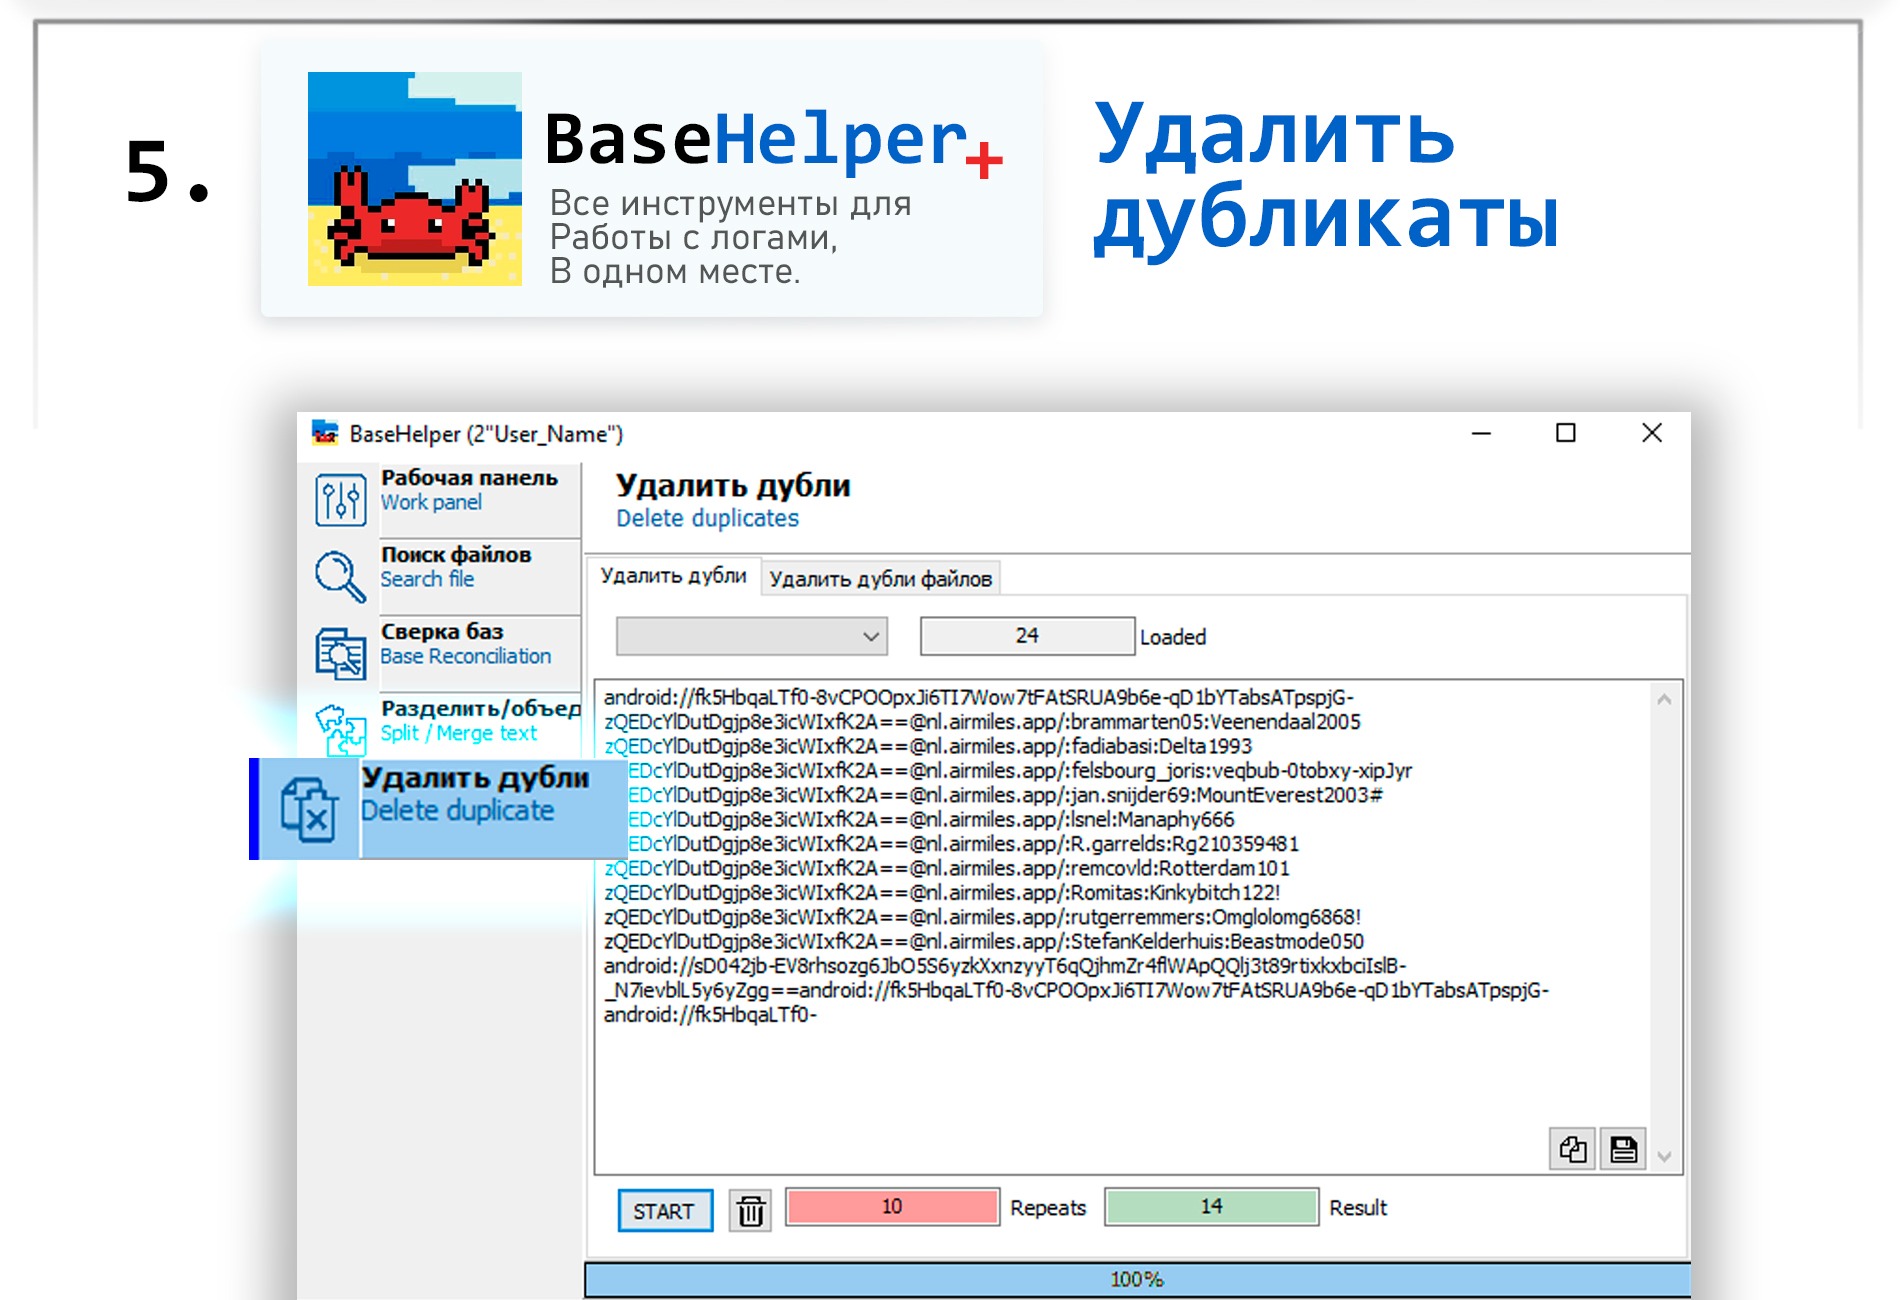Click the 100% progress bar

point(1137,1280)
